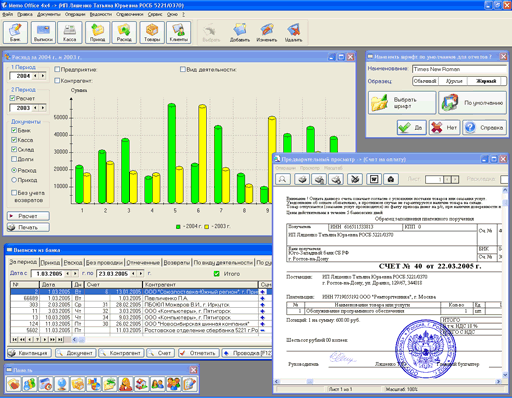The image size is (512, 398).
Task: Click the Да button in the font dialog
Action: point(412,127)
